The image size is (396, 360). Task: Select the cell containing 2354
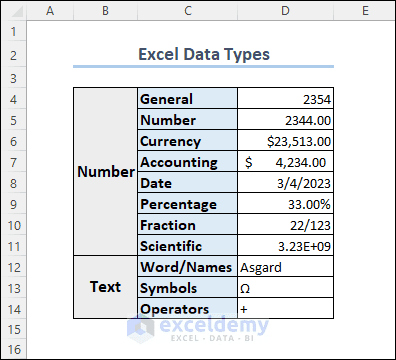[x=286, y=99]
